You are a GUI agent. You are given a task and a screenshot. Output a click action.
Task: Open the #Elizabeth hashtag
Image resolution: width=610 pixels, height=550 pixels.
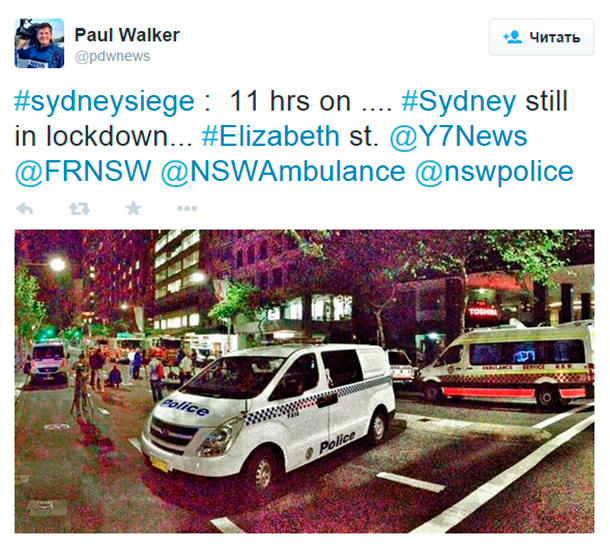point(271,136)
